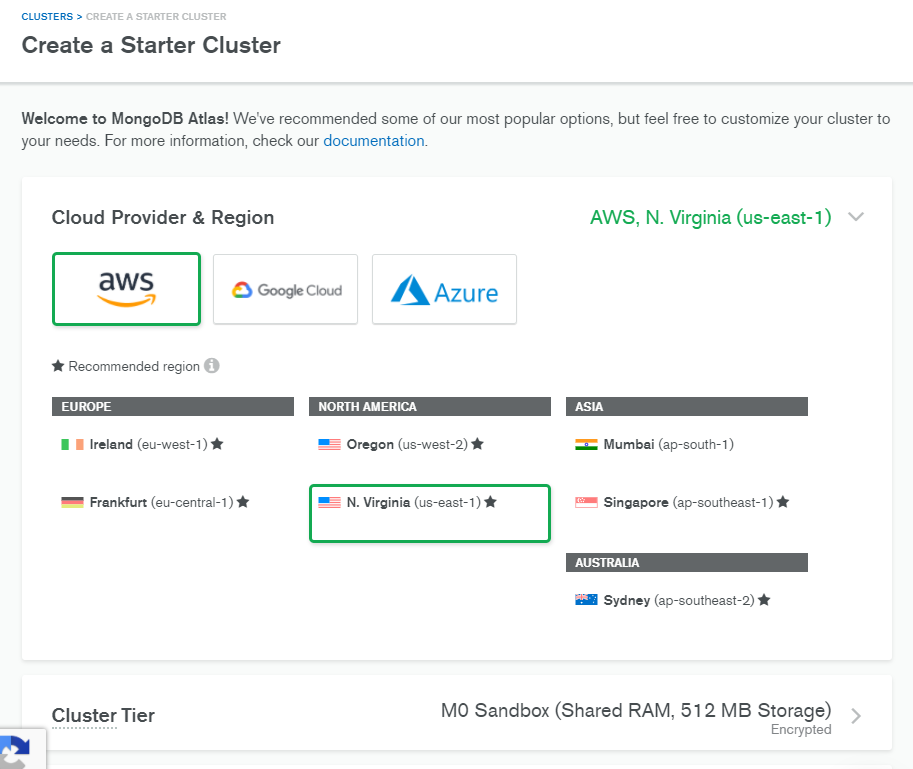
Task: Select N. Virginia (us-east-1) region
Action: (x=430, y=513)
